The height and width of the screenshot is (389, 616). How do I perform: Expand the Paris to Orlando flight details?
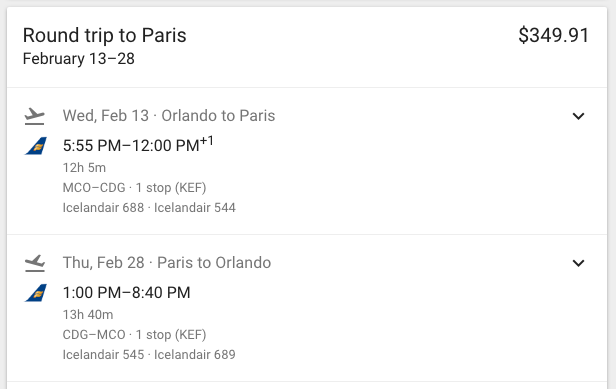coord(578,263)
